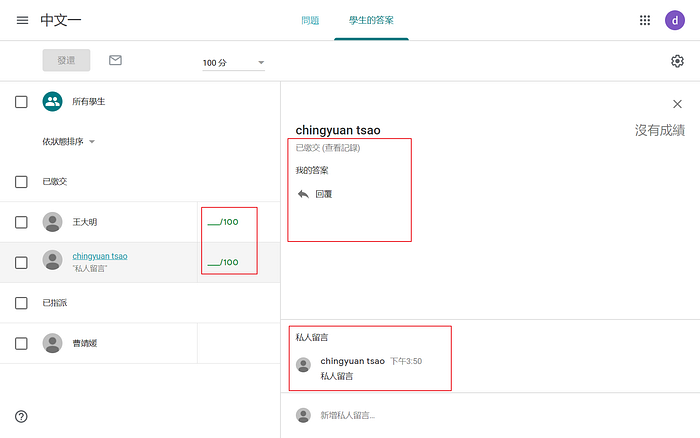Screen dimensions: 700x438
Task: Select the checkbox for 曹靖媛
Action: click(x=21, y=343)
